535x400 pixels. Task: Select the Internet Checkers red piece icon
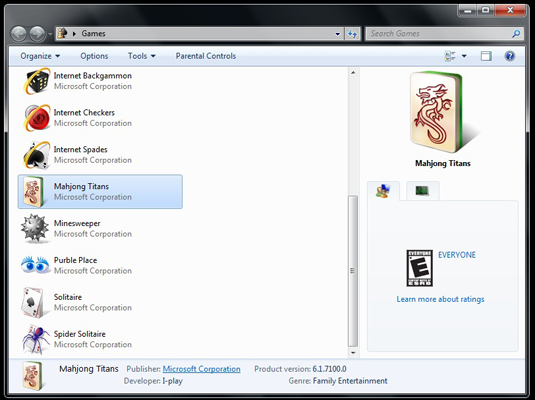(37, 118)
